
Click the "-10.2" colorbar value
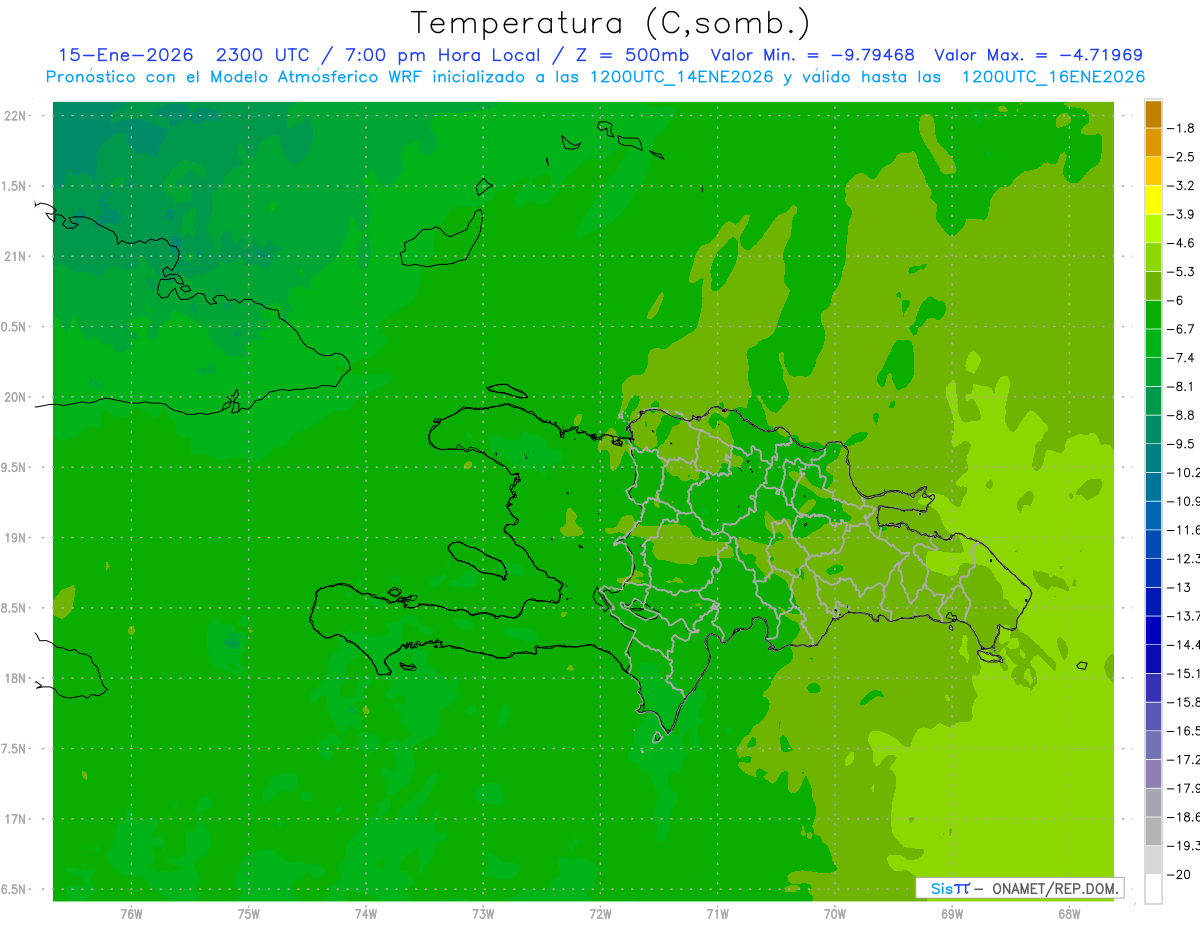[x=1184, y=472]
